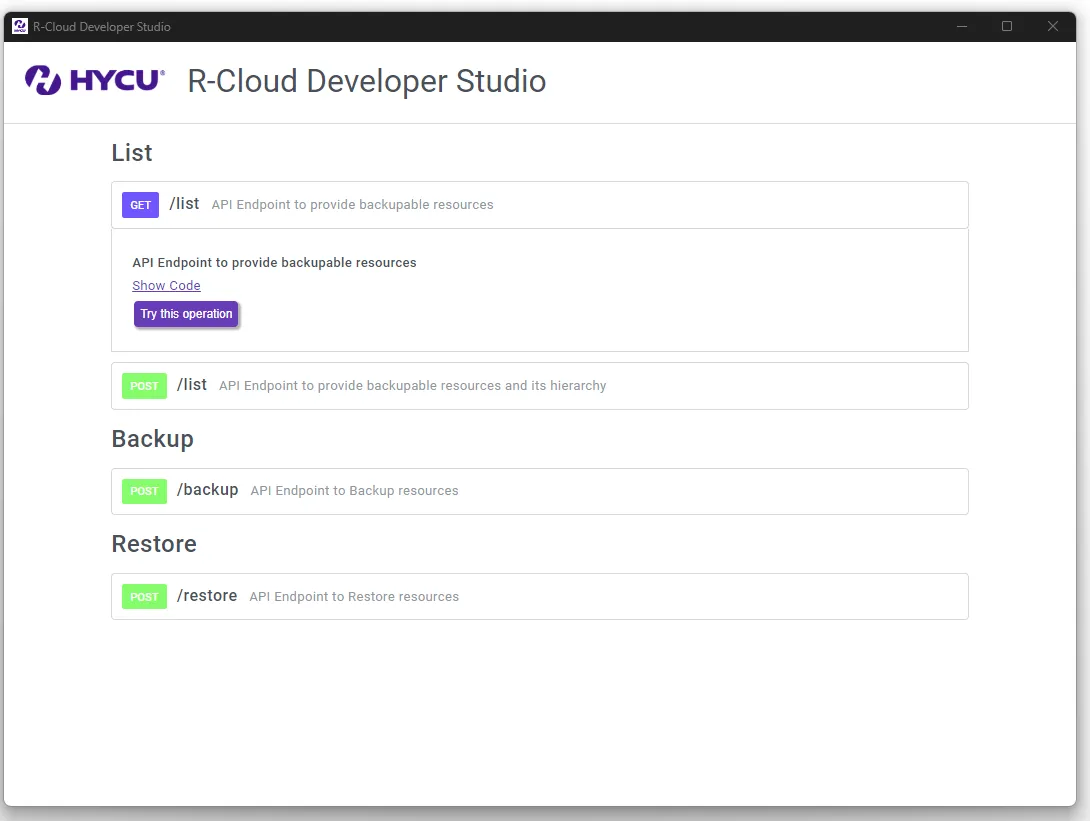The width and height of the screenshot is (1090, 821).
Task: Select the GET method badge on /list
Action: [x=140, y=204]
